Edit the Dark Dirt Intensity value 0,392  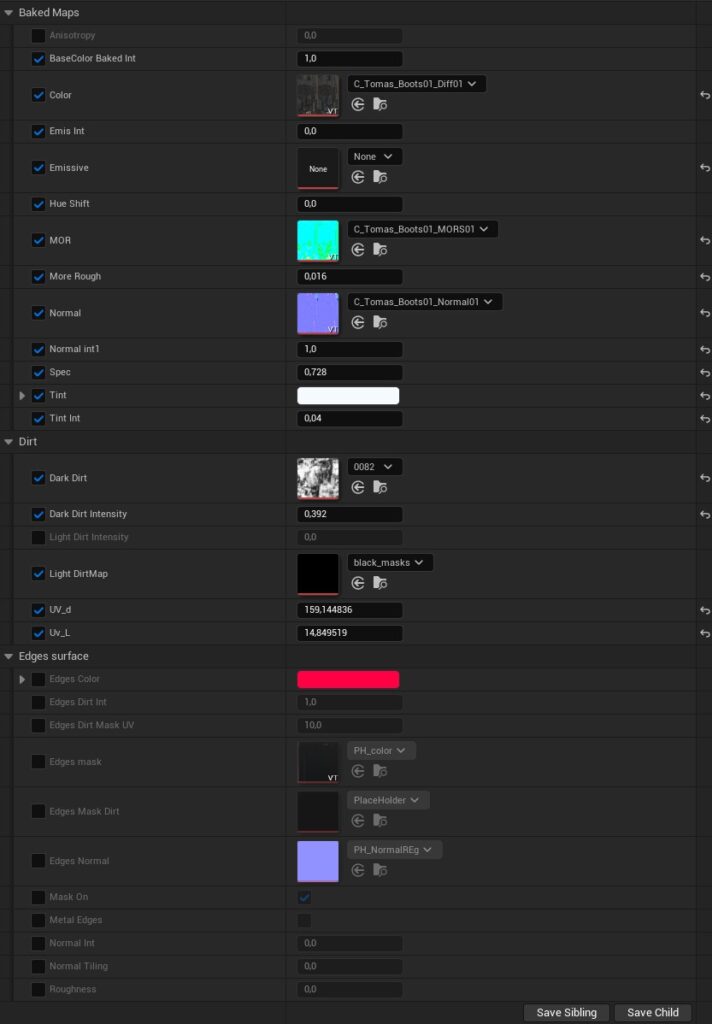(x=349, y=515)
